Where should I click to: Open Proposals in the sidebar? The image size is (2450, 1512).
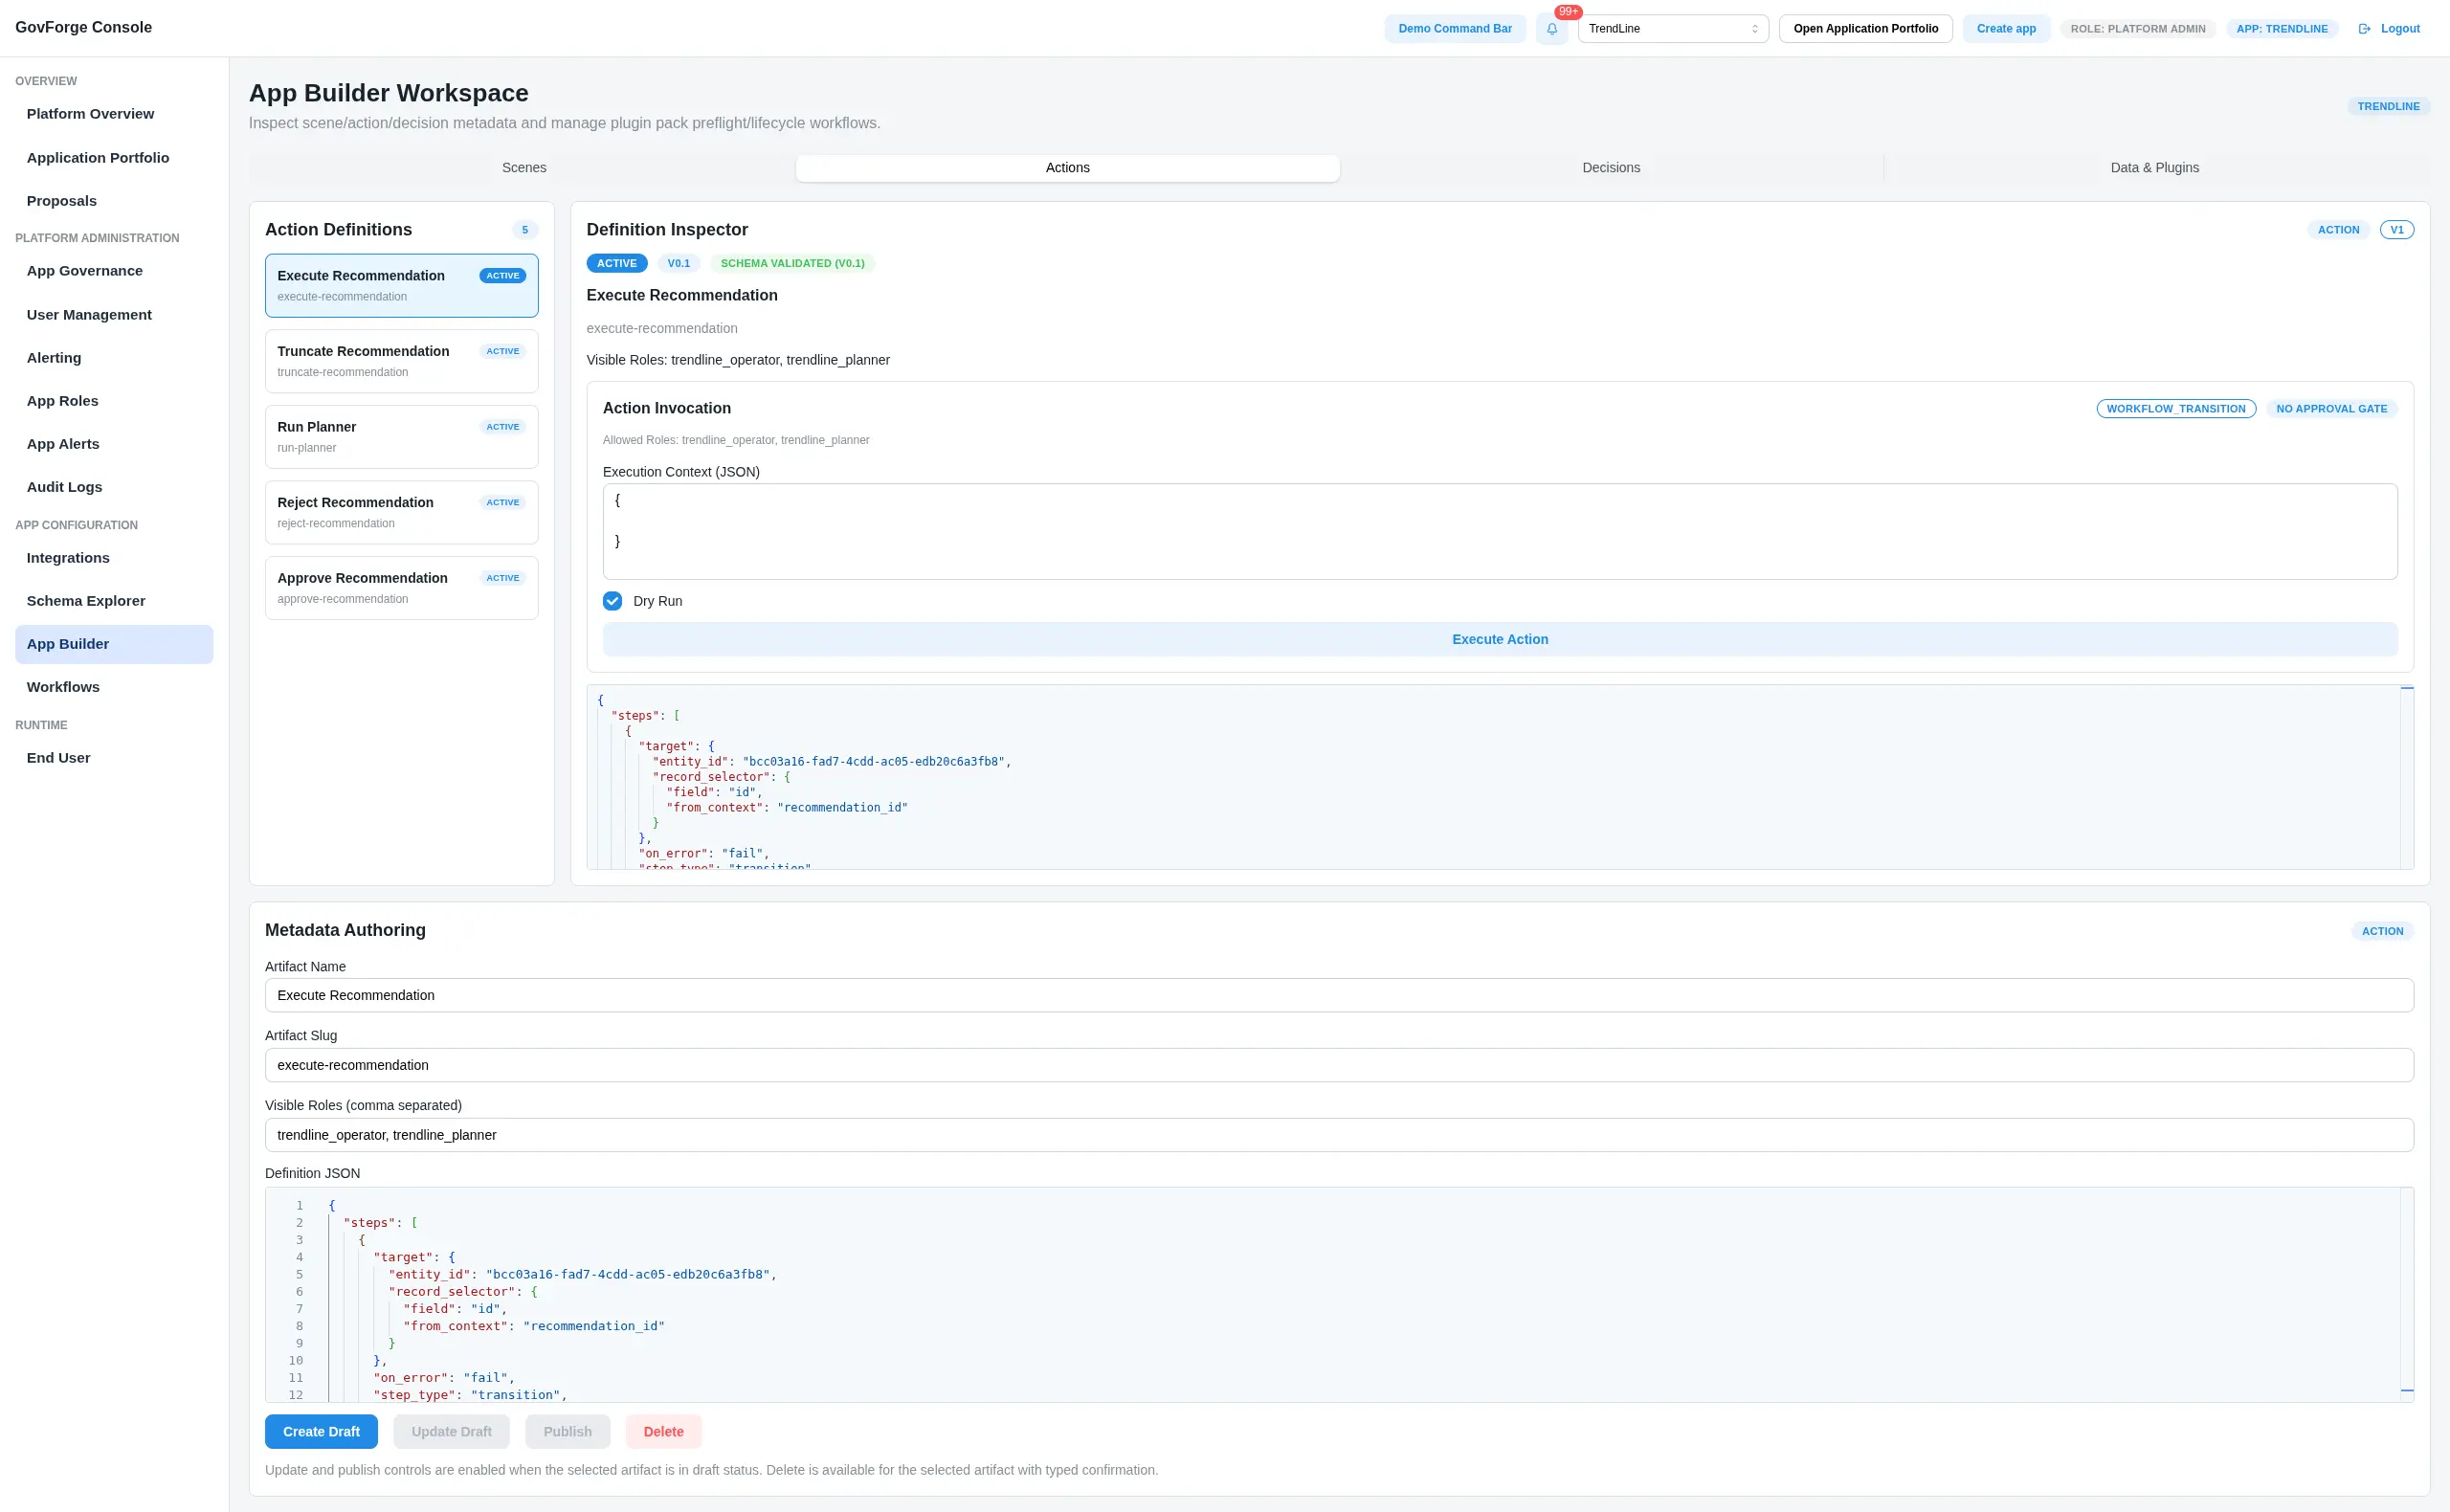point(114,201)
